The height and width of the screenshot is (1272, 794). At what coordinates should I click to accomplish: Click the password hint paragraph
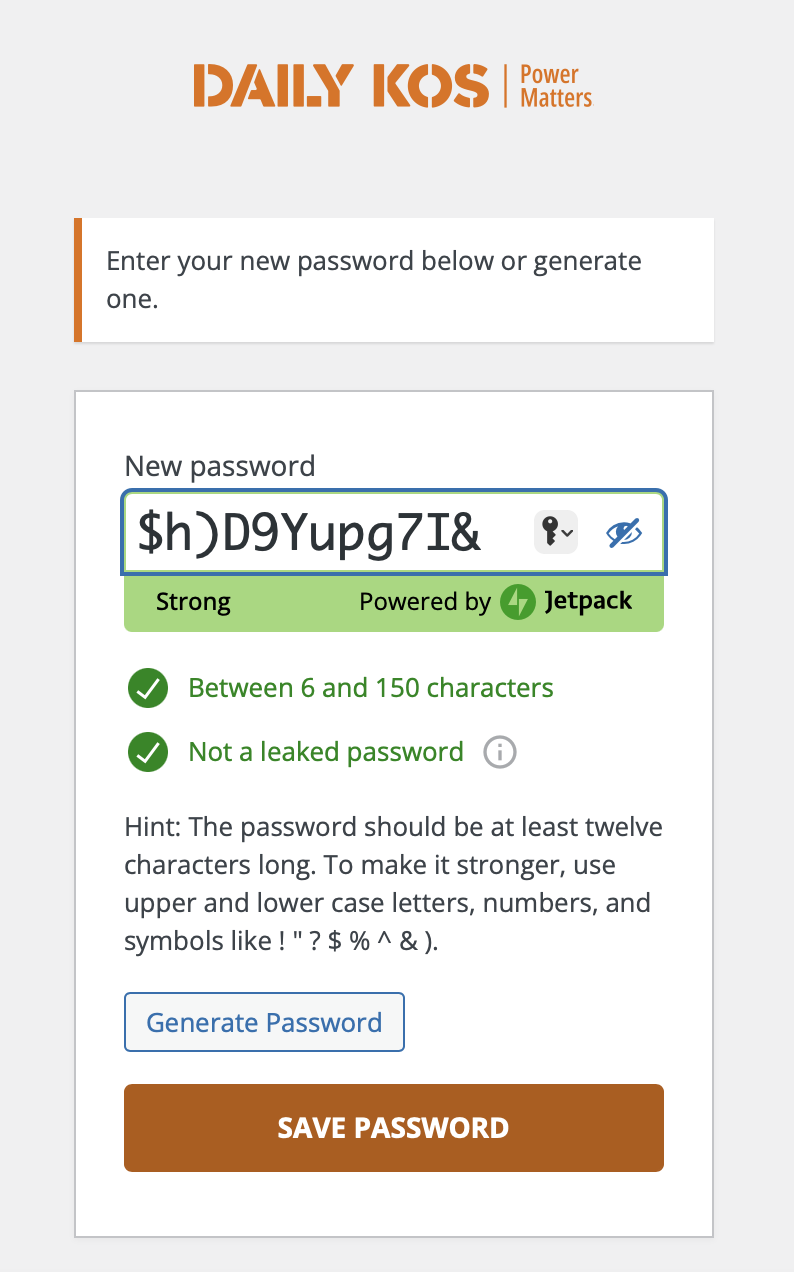394,885
